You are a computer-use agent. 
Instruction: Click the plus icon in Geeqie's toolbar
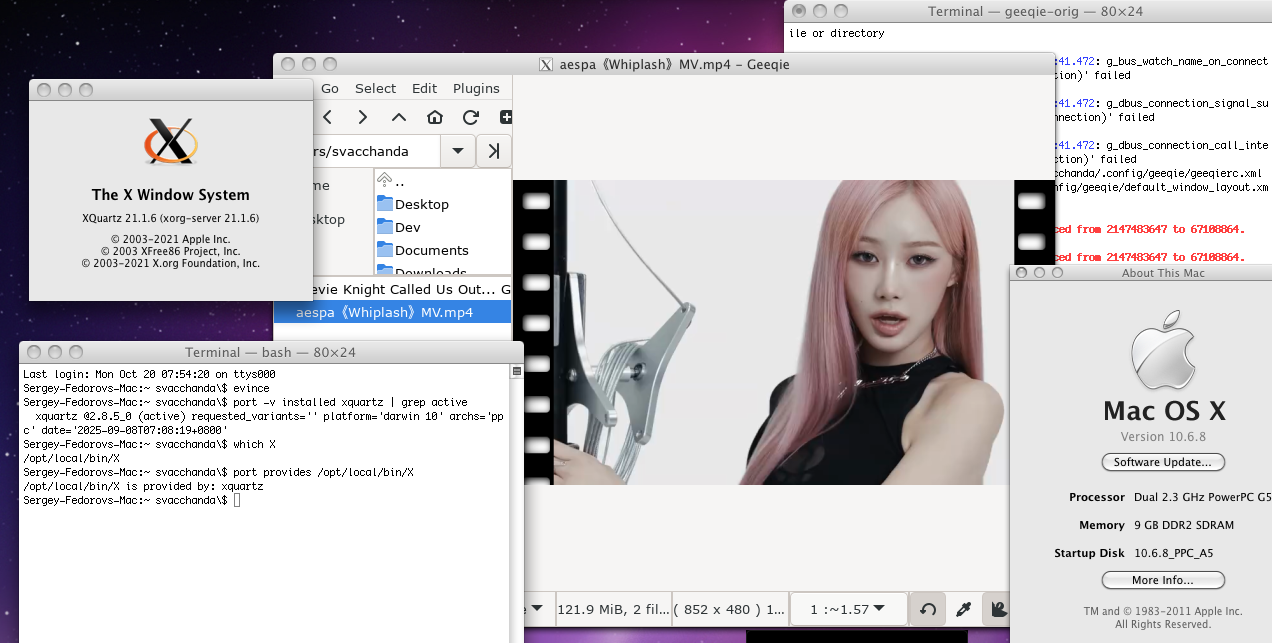click(x=505, y=118)
